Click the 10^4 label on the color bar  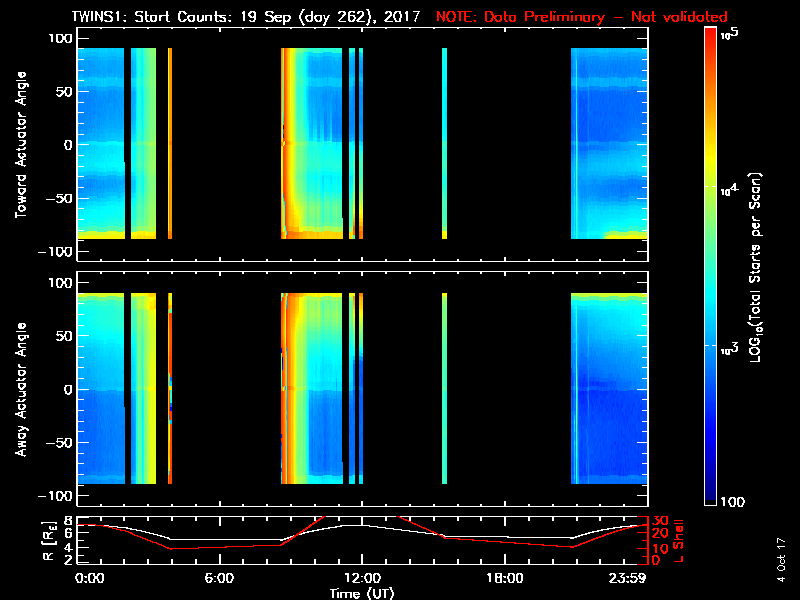pyautogui.click(x=729, y=188)
